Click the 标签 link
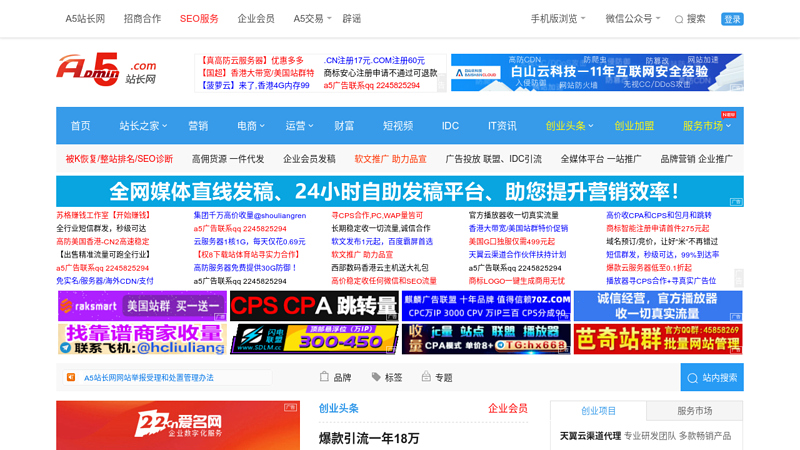800x450 pixels. click(393, 378)
